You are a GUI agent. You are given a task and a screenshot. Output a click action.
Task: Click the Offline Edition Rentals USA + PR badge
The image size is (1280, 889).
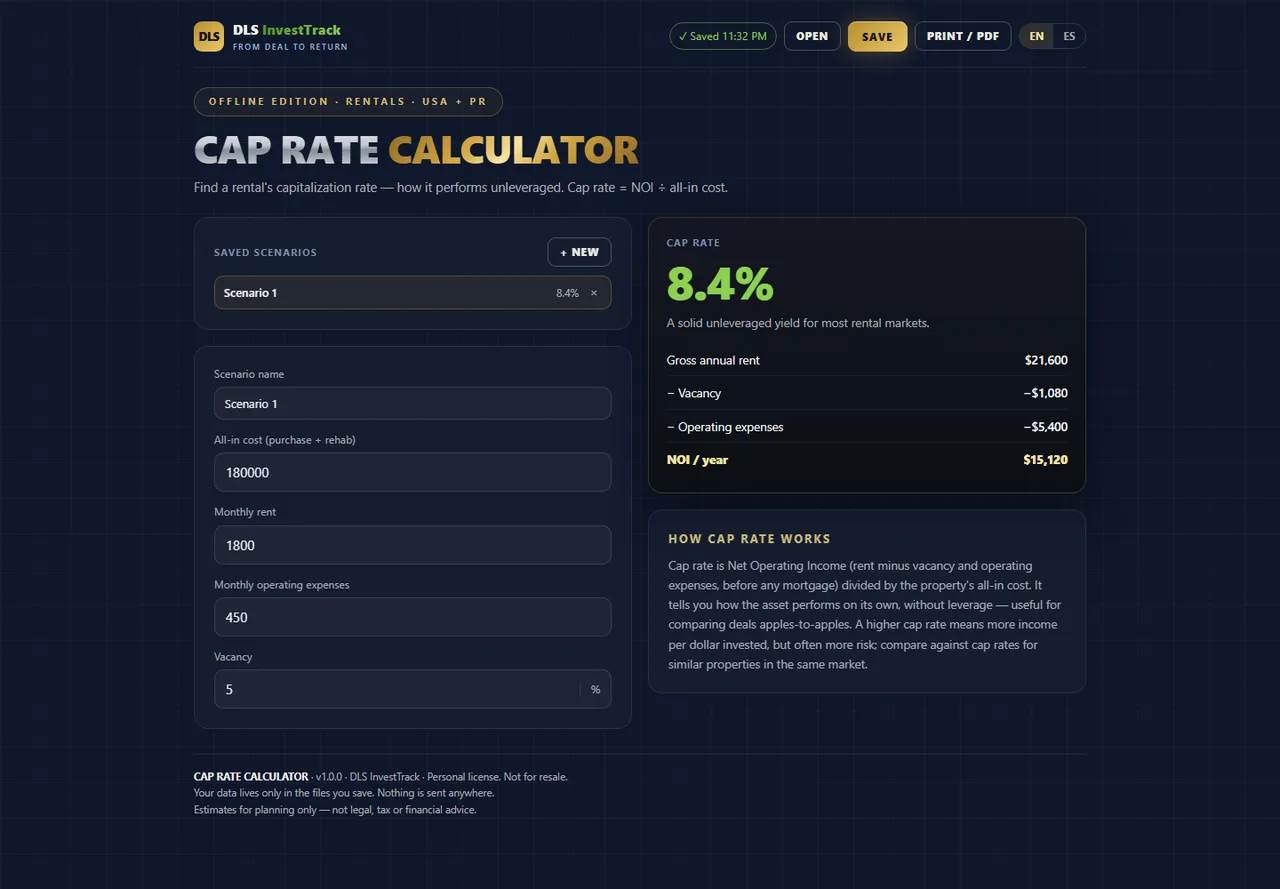pos(348,101)
